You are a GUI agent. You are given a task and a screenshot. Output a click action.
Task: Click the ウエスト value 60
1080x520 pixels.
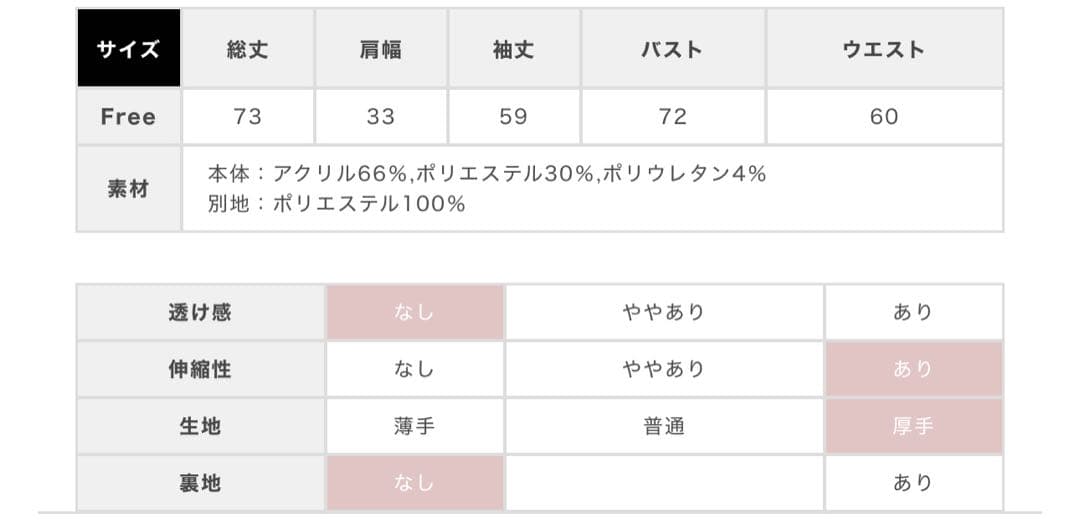884,116
